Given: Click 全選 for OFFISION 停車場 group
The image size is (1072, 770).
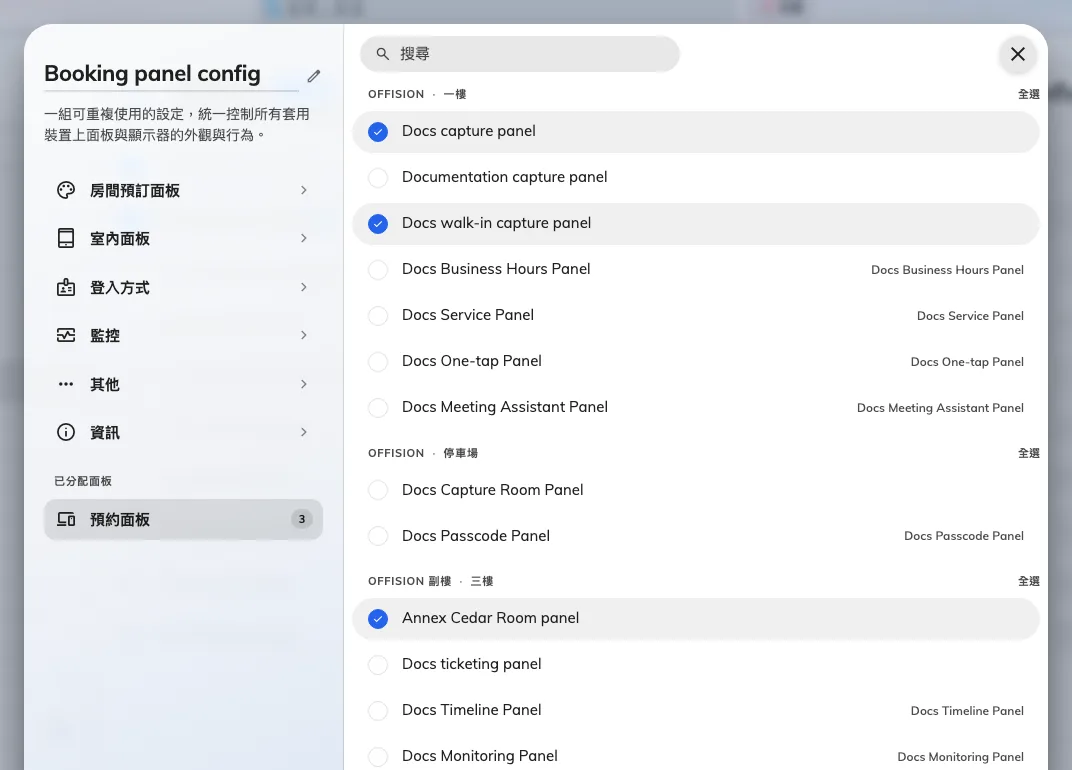Looking at the screenshot, I should [1028, 453].
